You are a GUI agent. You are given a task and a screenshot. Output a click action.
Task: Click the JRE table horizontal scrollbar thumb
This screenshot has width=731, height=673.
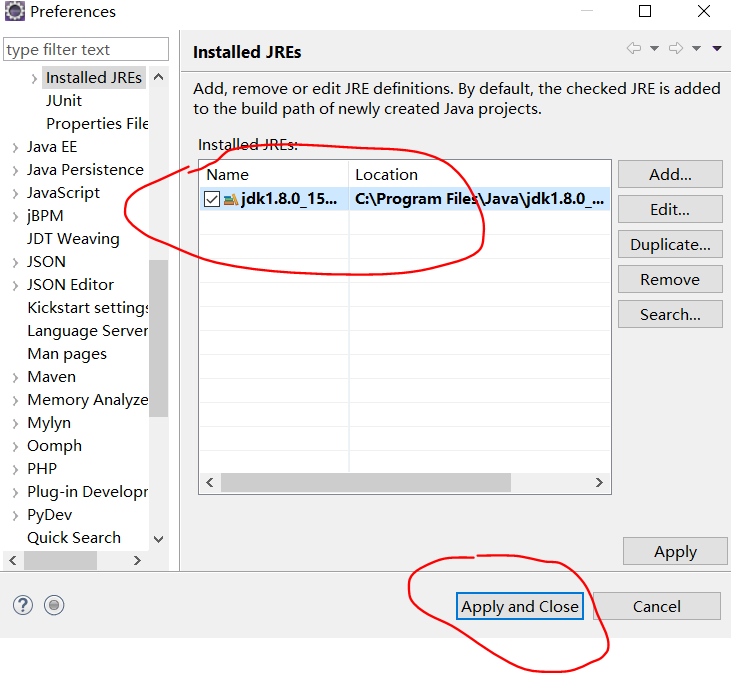point(366,483)
